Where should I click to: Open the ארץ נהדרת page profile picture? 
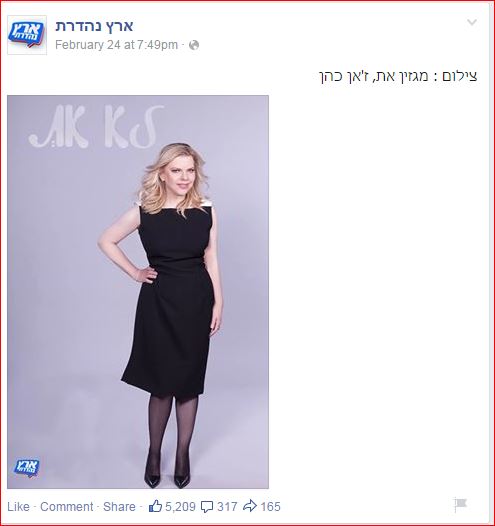(x=27, y=35)
